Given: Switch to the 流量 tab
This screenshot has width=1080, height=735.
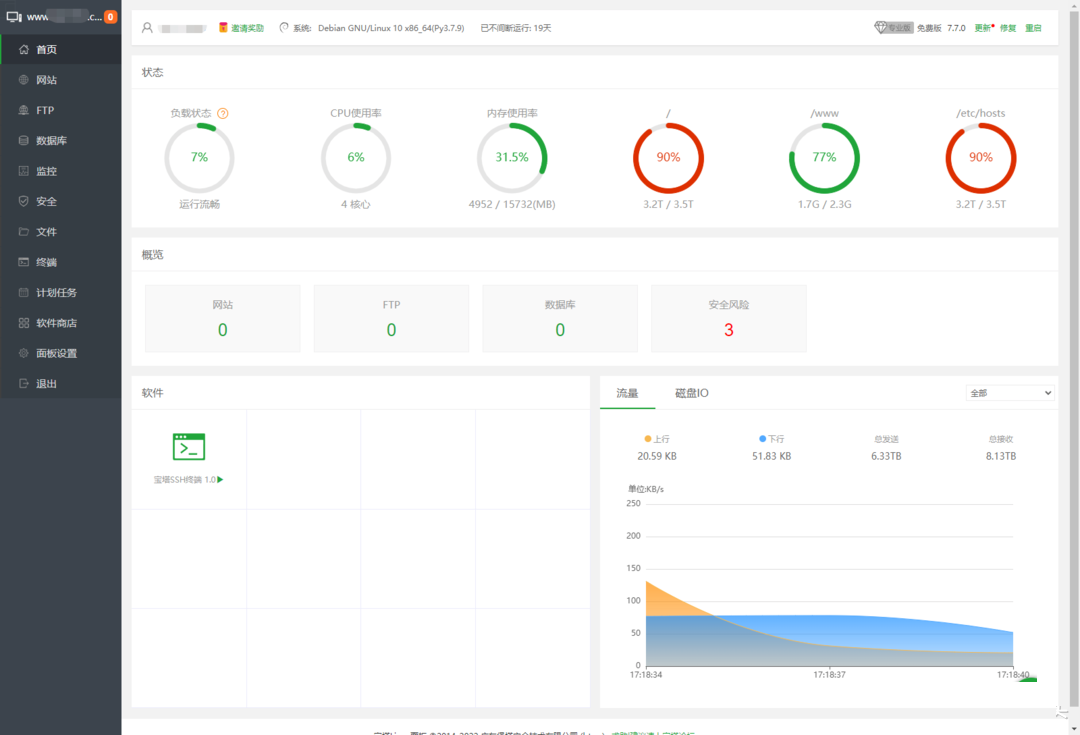Looking at the screenshot, I should [627, 393].
